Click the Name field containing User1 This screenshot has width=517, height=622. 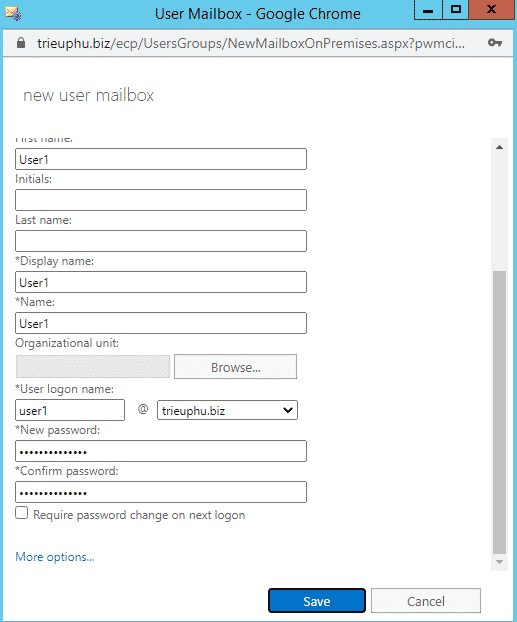pos(161,323)
